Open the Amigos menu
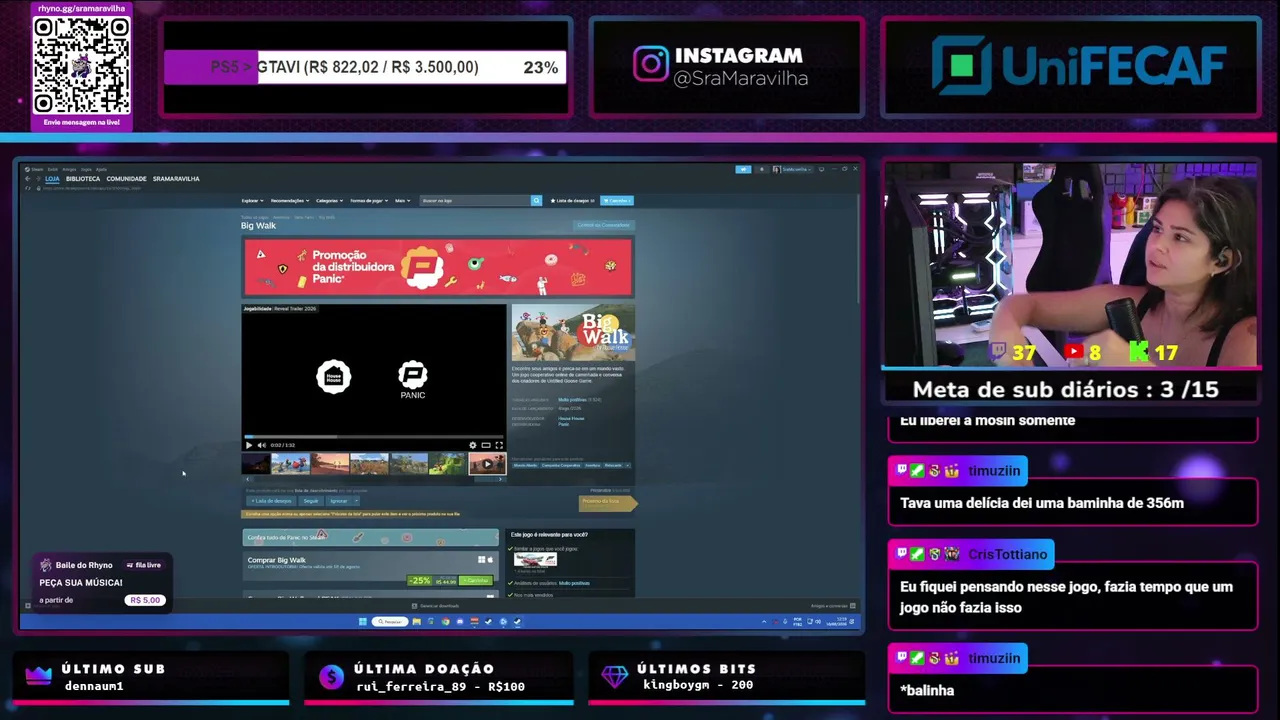The height and width of the screenshot is (720, 1280). coord(70,169)
